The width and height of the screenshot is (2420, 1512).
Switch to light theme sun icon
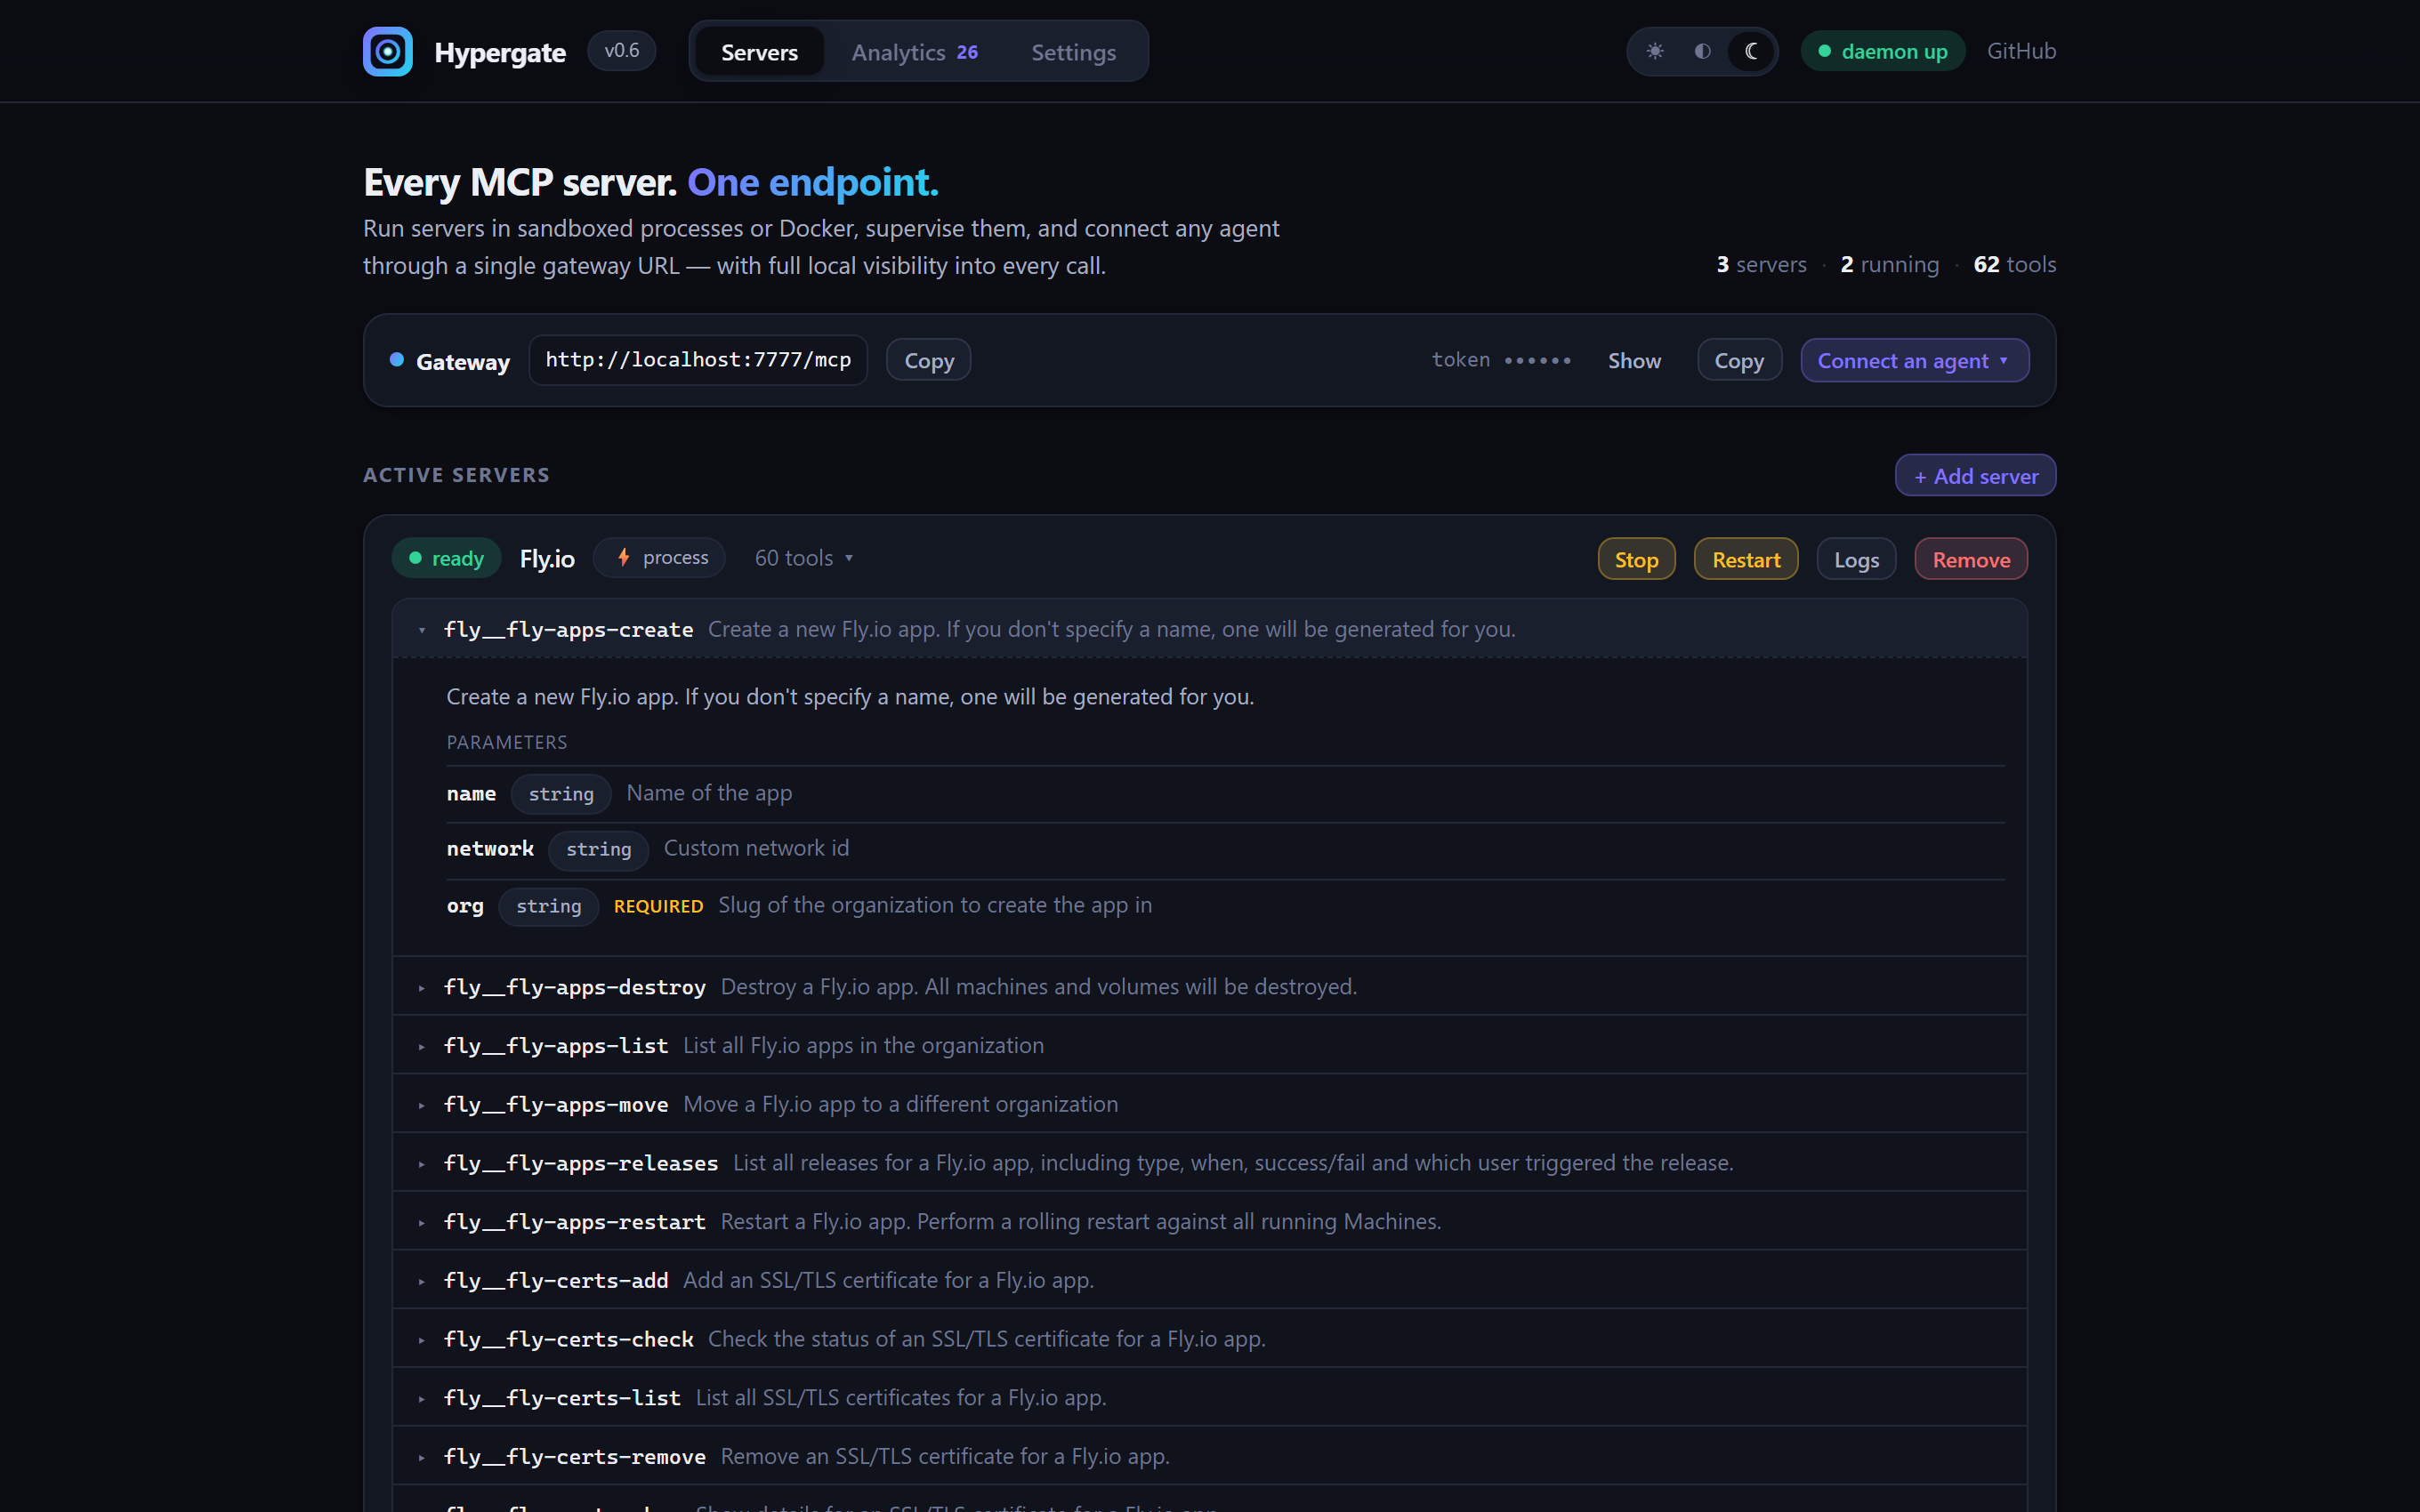[1655, 51]
